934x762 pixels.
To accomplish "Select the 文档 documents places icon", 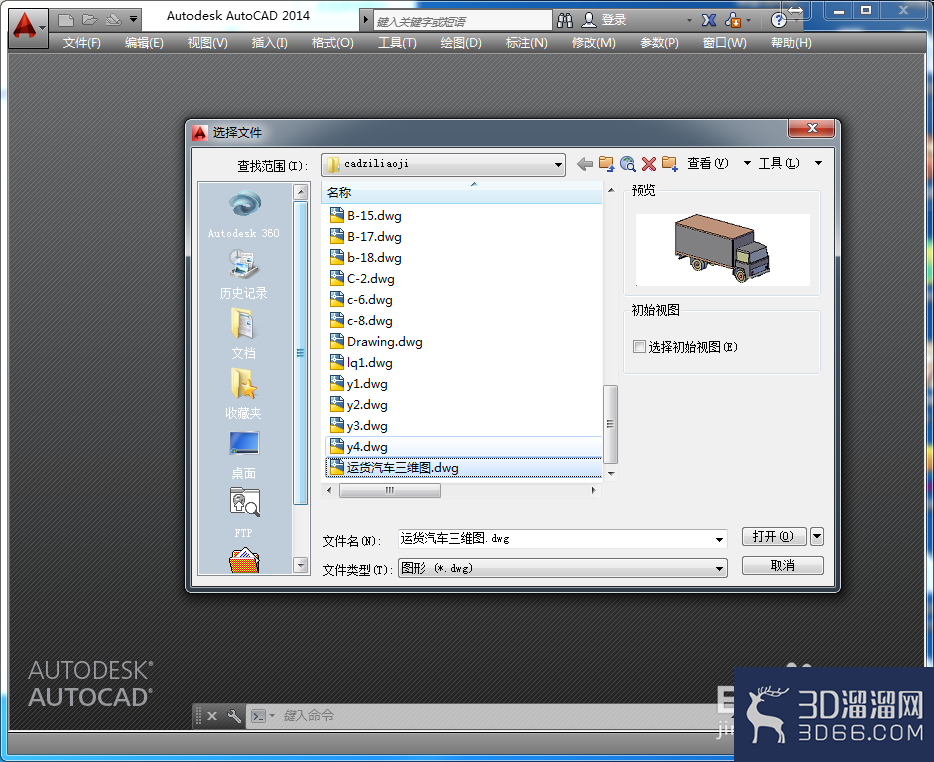I will click(x=244, y=334).
